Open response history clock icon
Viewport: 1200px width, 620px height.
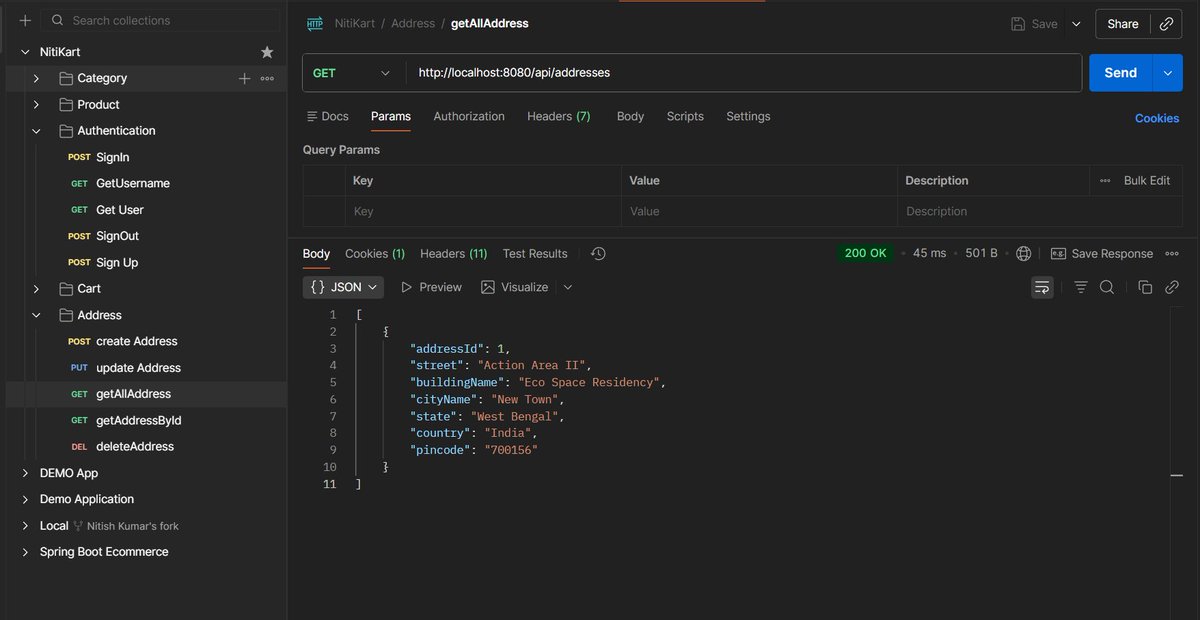point(598,254)
